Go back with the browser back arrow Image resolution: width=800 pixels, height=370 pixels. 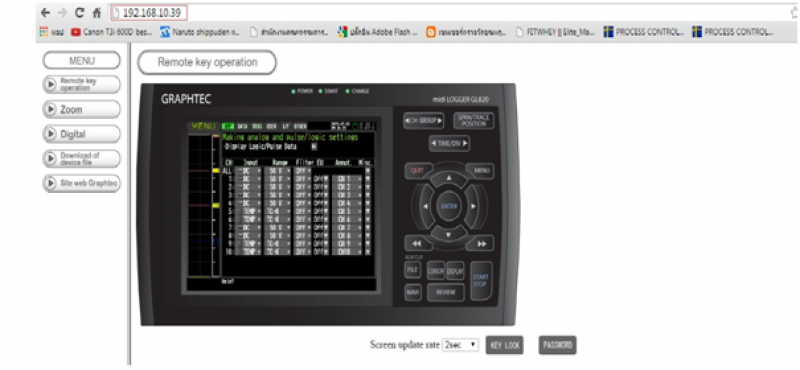pos(45,13)
